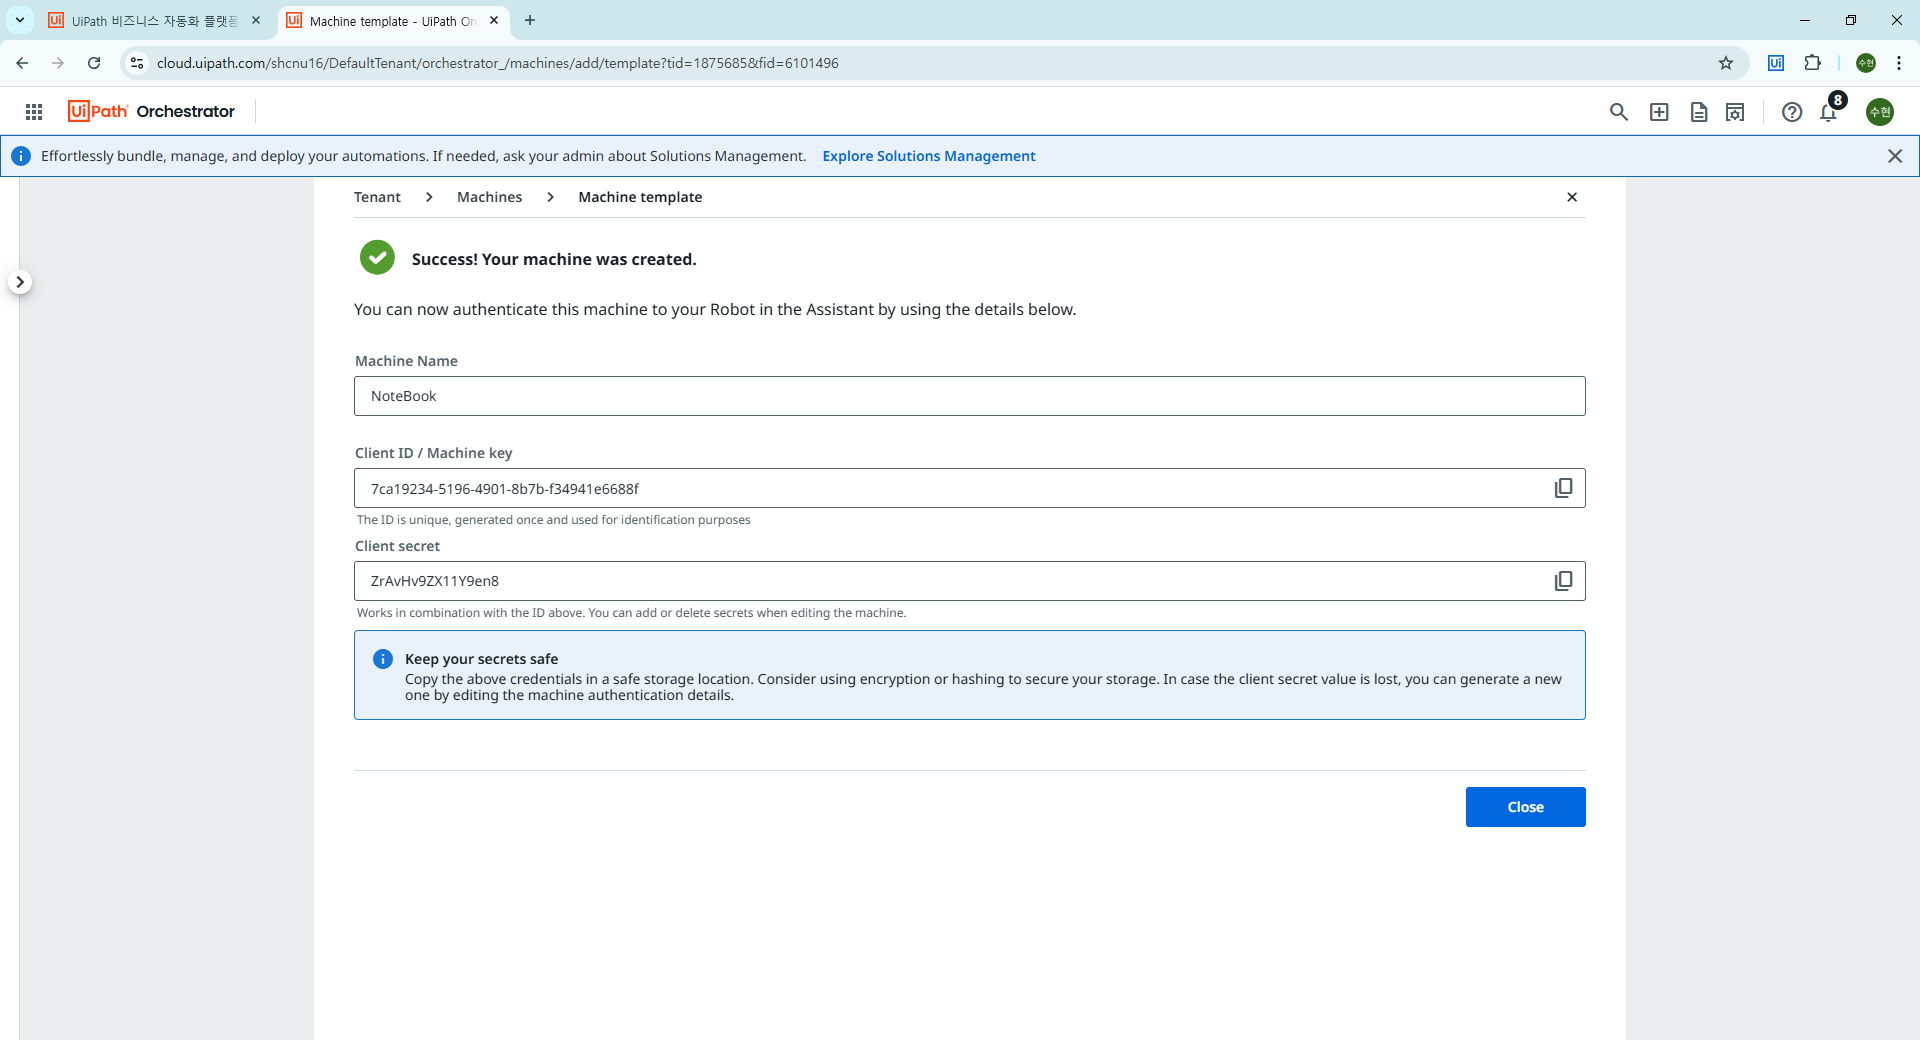This screenshot has height=1040, width=1920.
Task: Minimize the browser window
Action: (x=1804, y=20)
